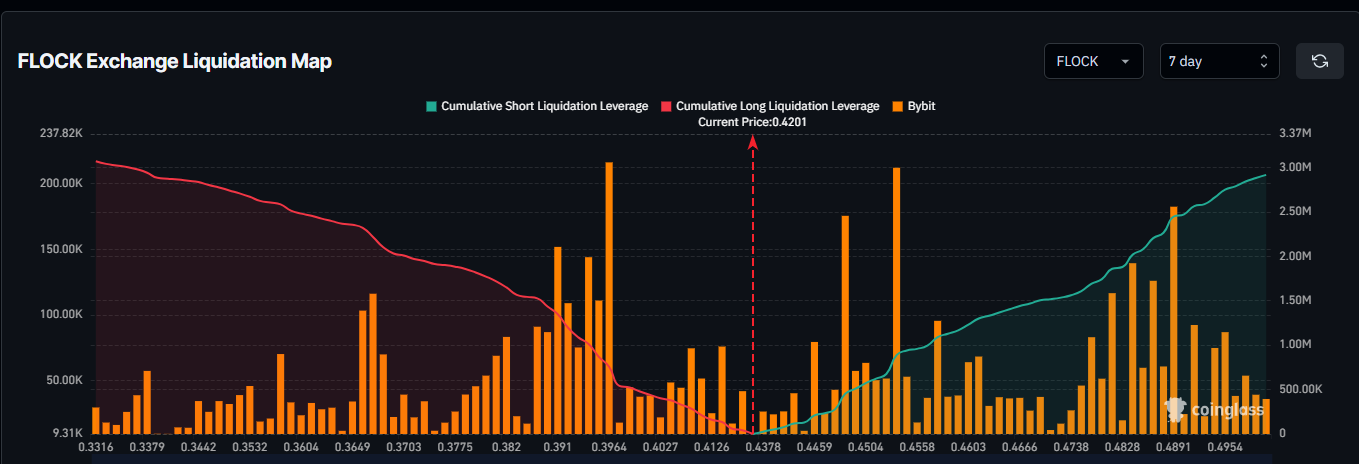Image resolution: width=1359 pixels, height=464 pixels.
Task: Click the tall orange bar right of 0.4504
Action: [x=896, y=300]
